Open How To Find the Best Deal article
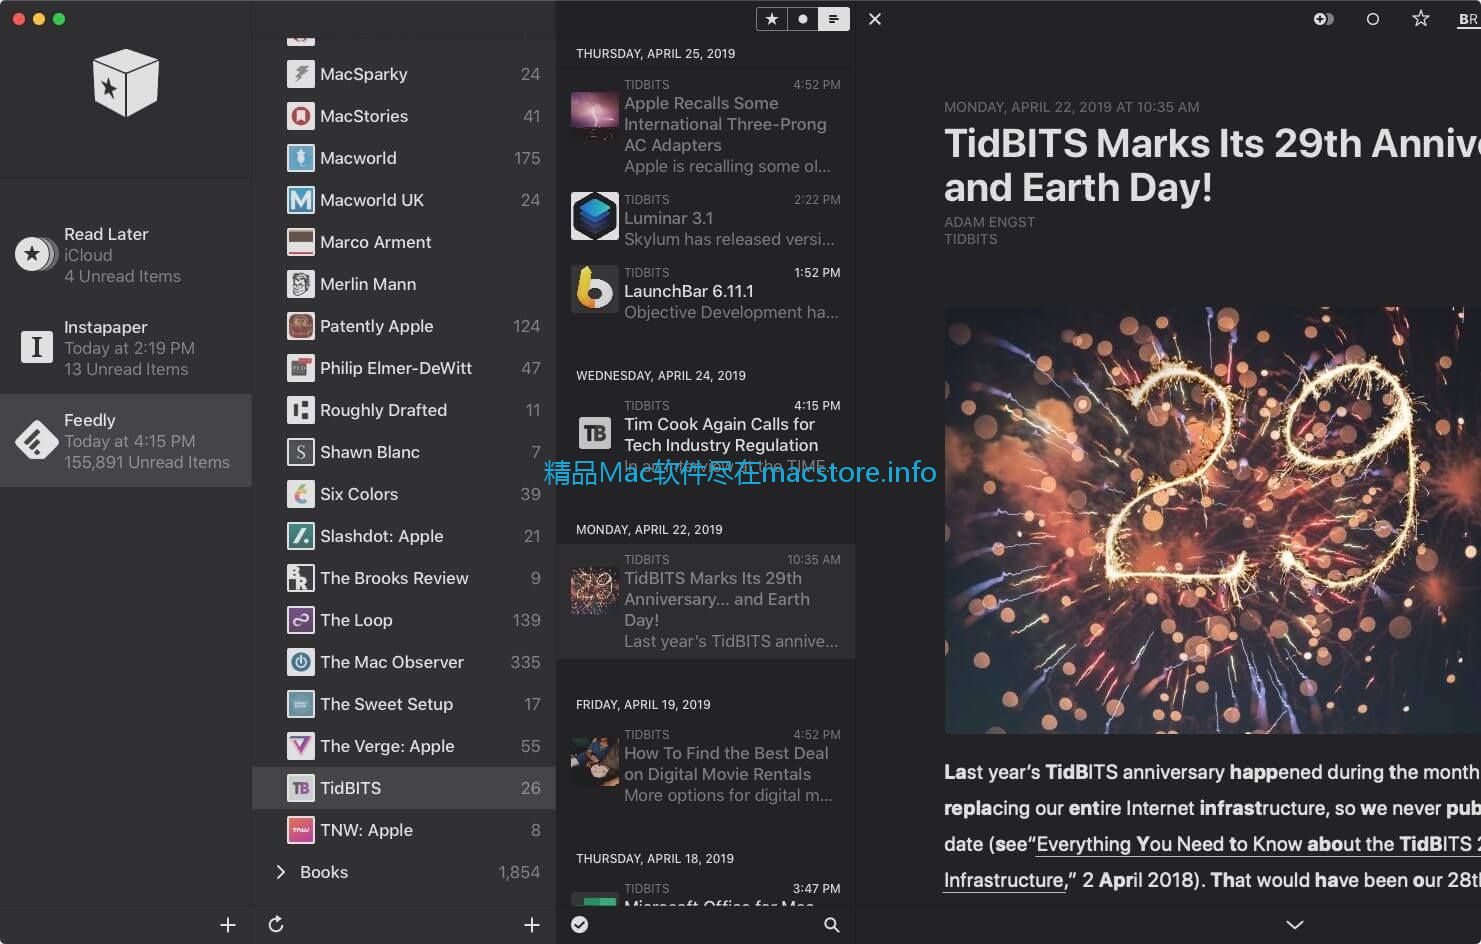1481x944 pixels. (x=706, y=765)
